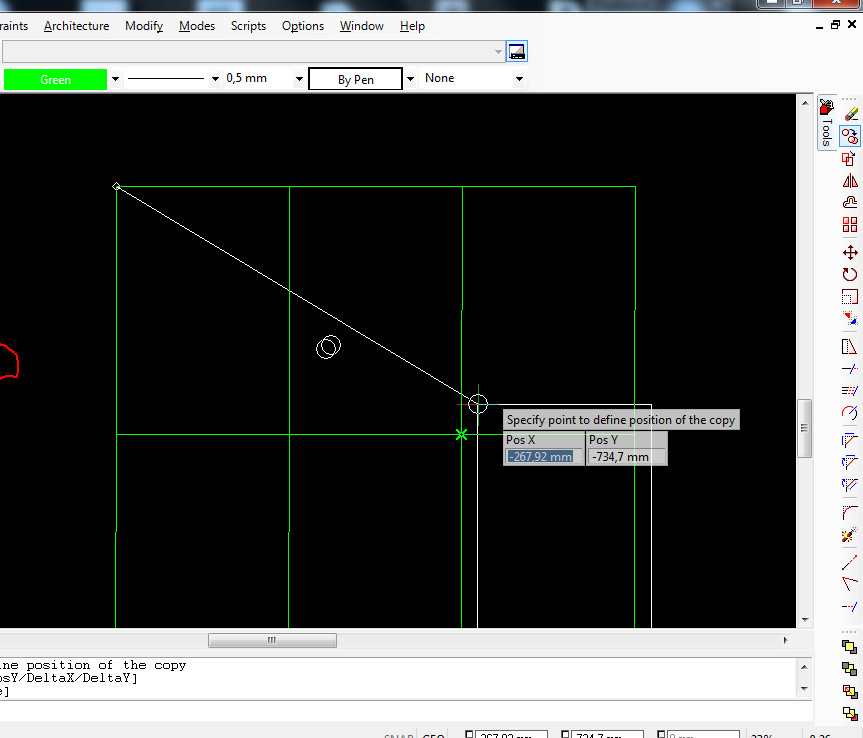863x738 pixels.
Task: Select the active Copy tool icon
Action: 850,136
